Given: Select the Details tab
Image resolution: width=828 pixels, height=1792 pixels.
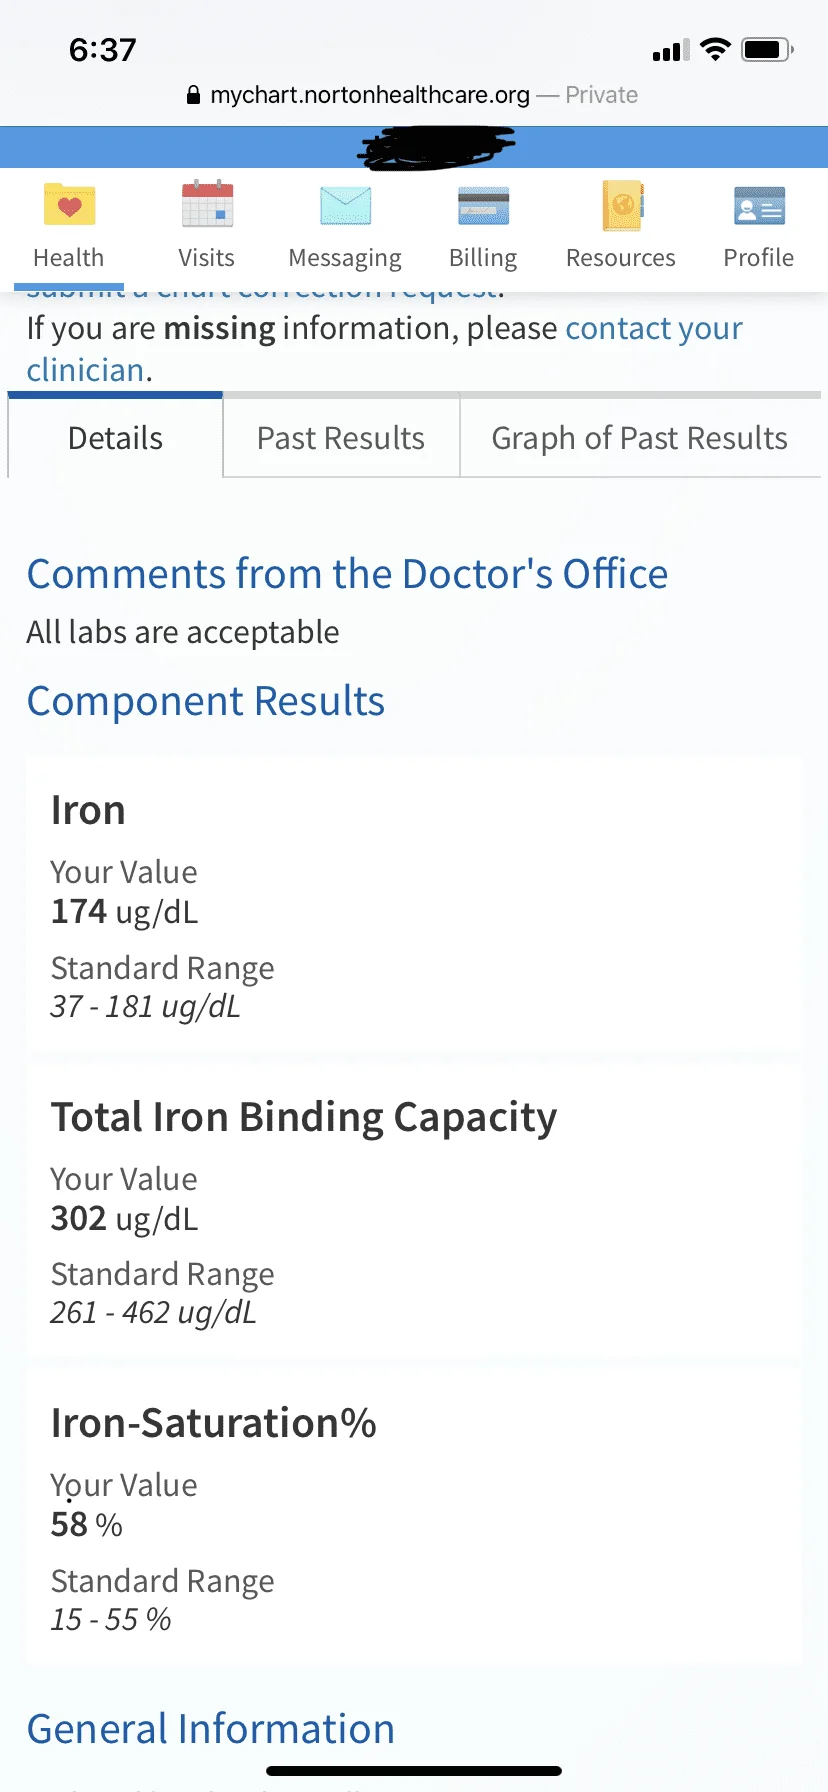Looking at the screenshot, I should tap(115, 438).
